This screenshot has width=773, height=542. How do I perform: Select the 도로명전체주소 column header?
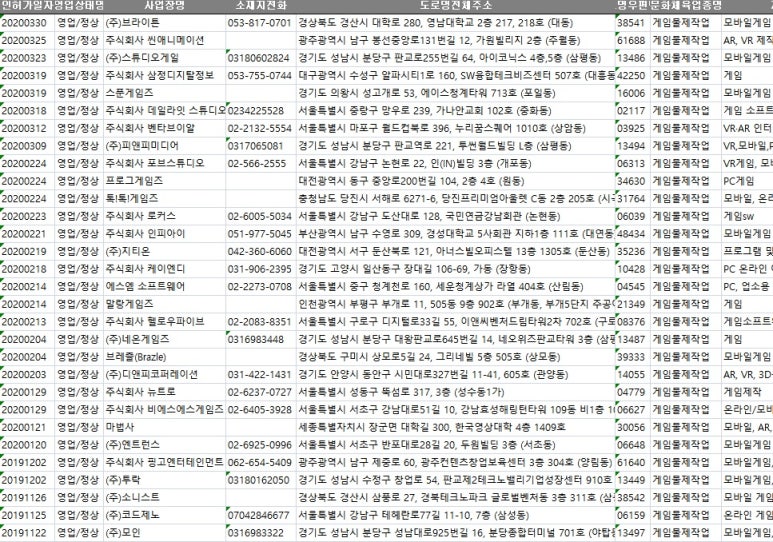coord(456,6)
